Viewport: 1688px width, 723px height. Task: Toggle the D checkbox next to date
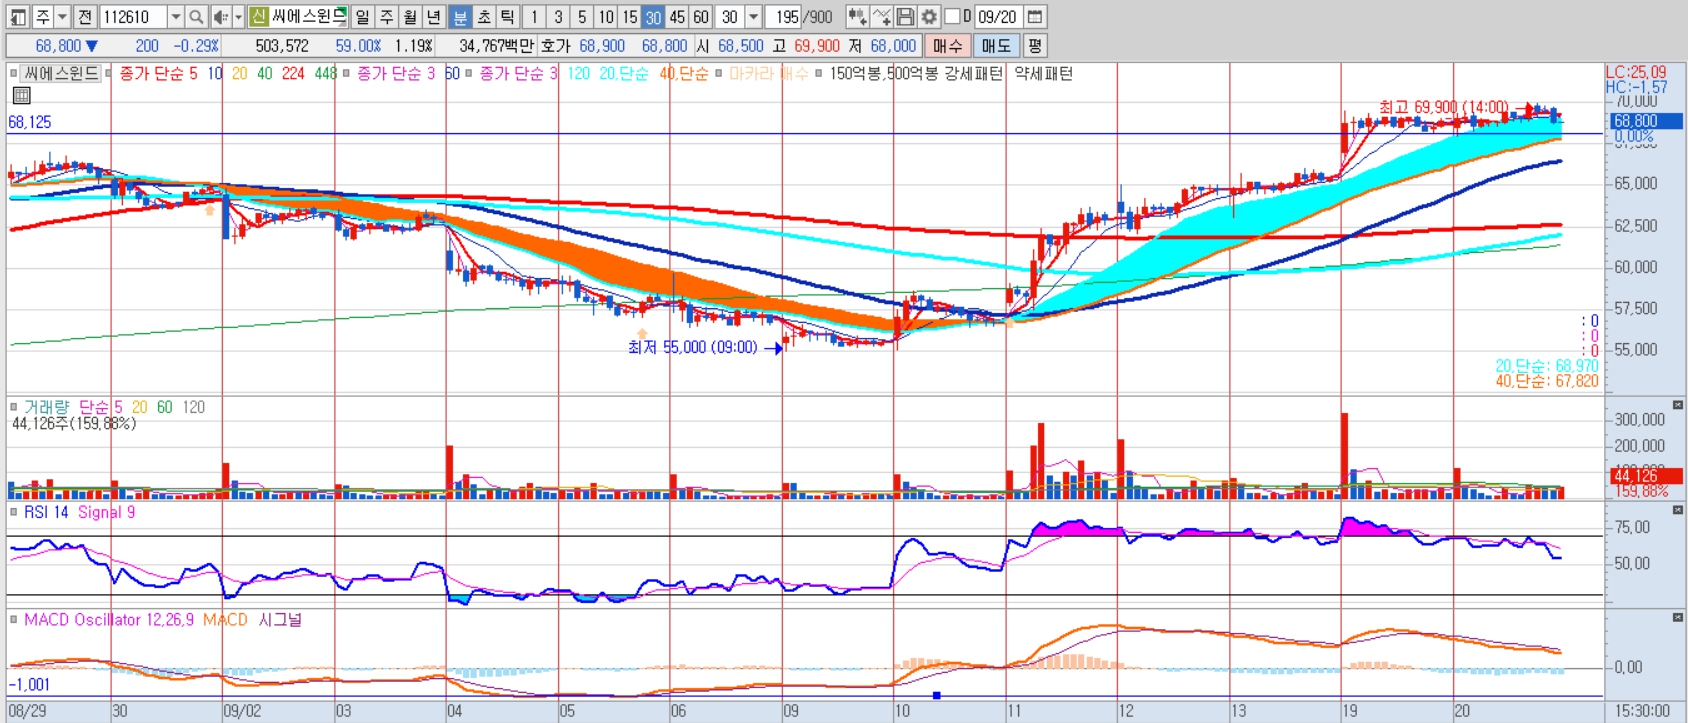tap(952, 17)
